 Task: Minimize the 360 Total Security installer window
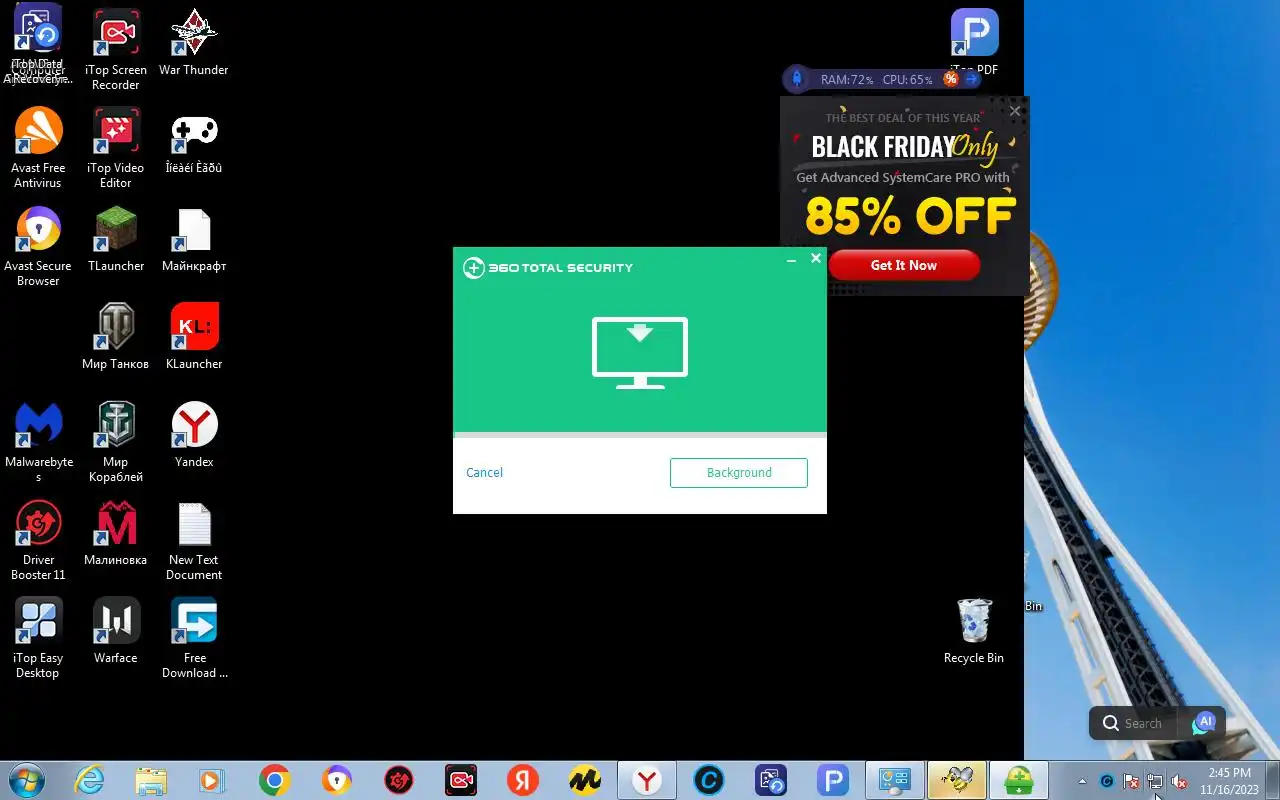point(791,260)
